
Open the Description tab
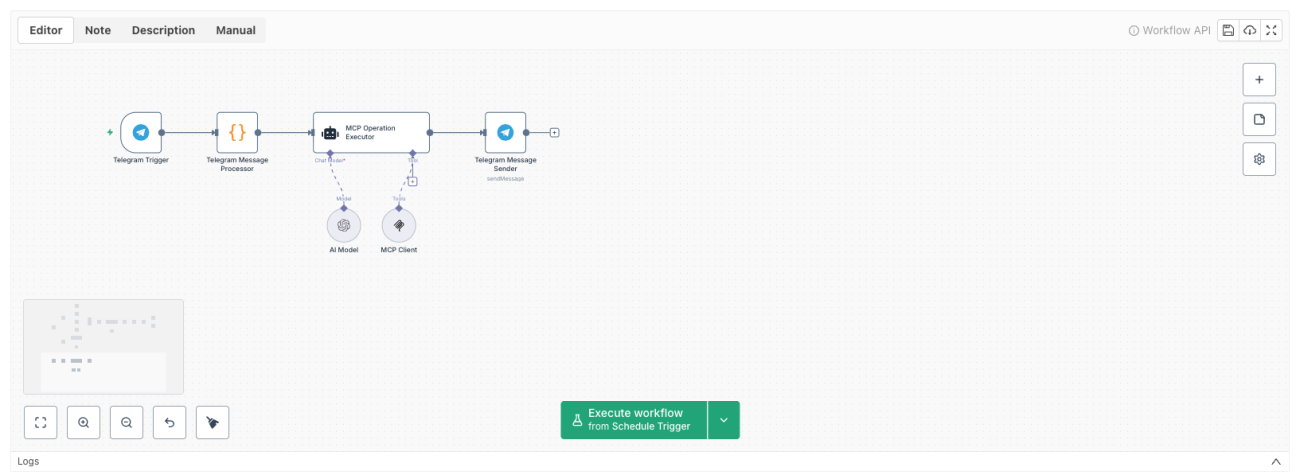[x=164, y=30]
